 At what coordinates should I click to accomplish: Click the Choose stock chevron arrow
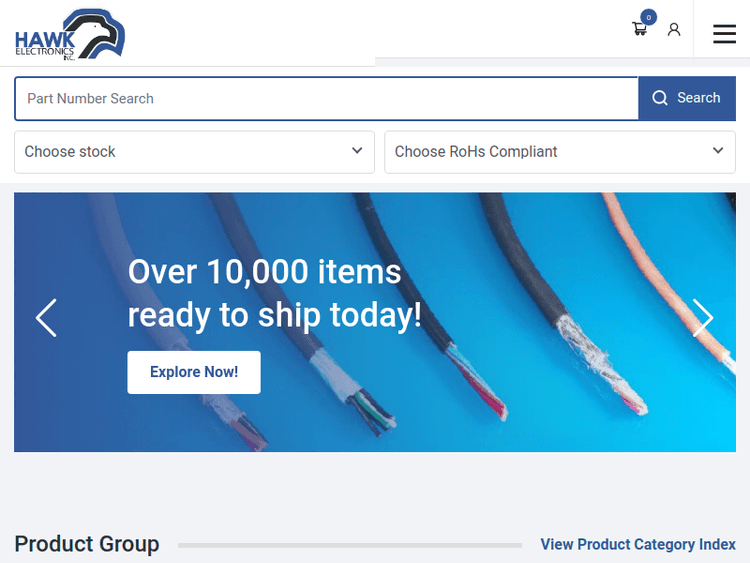pyautogui.click(x=357, y=151)
